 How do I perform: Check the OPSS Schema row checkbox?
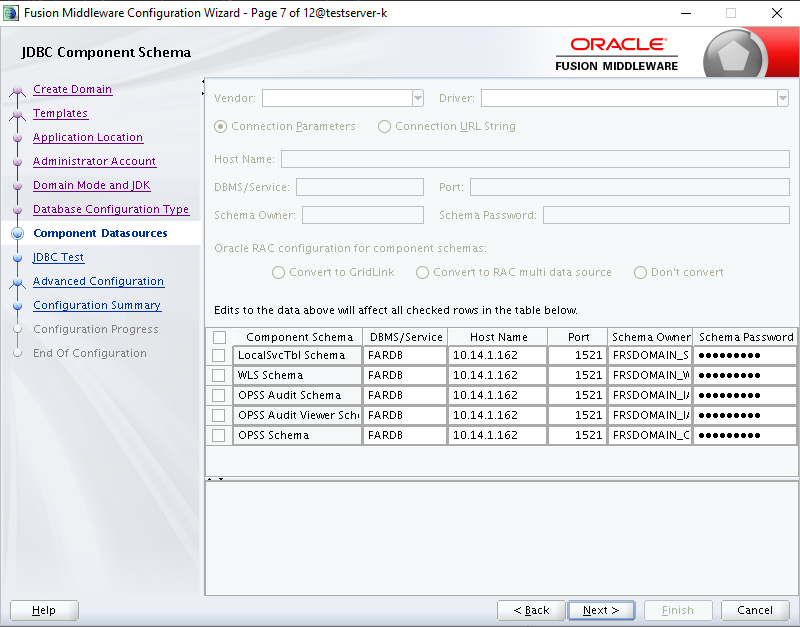(x=218, y=435)
